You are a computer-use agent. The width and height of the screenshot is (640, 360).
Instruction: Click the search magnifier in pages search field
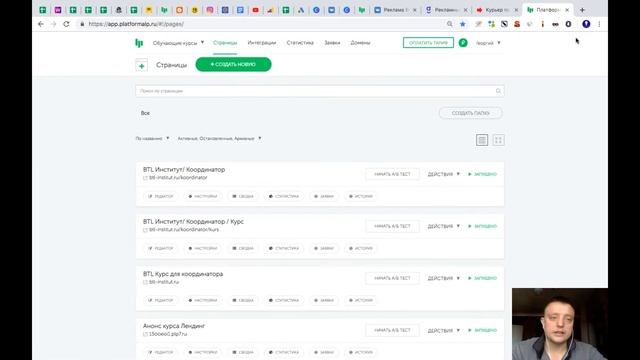point(498,91)
